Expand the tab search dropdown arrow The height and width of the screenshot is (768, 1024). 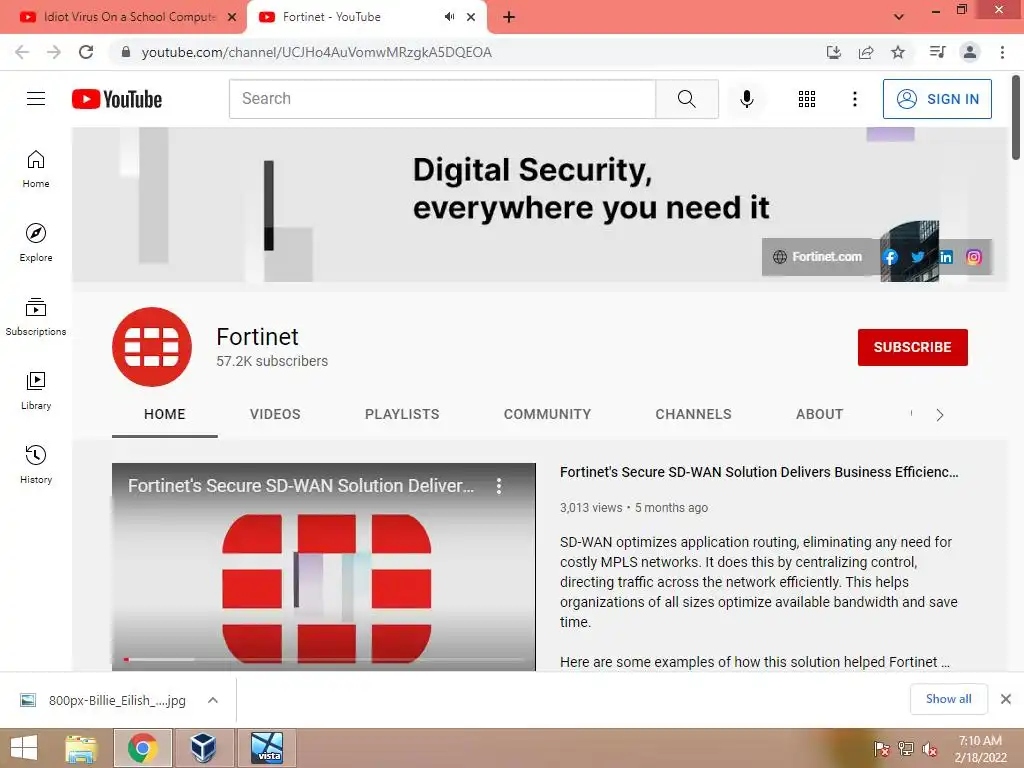(x=899, y=17)
